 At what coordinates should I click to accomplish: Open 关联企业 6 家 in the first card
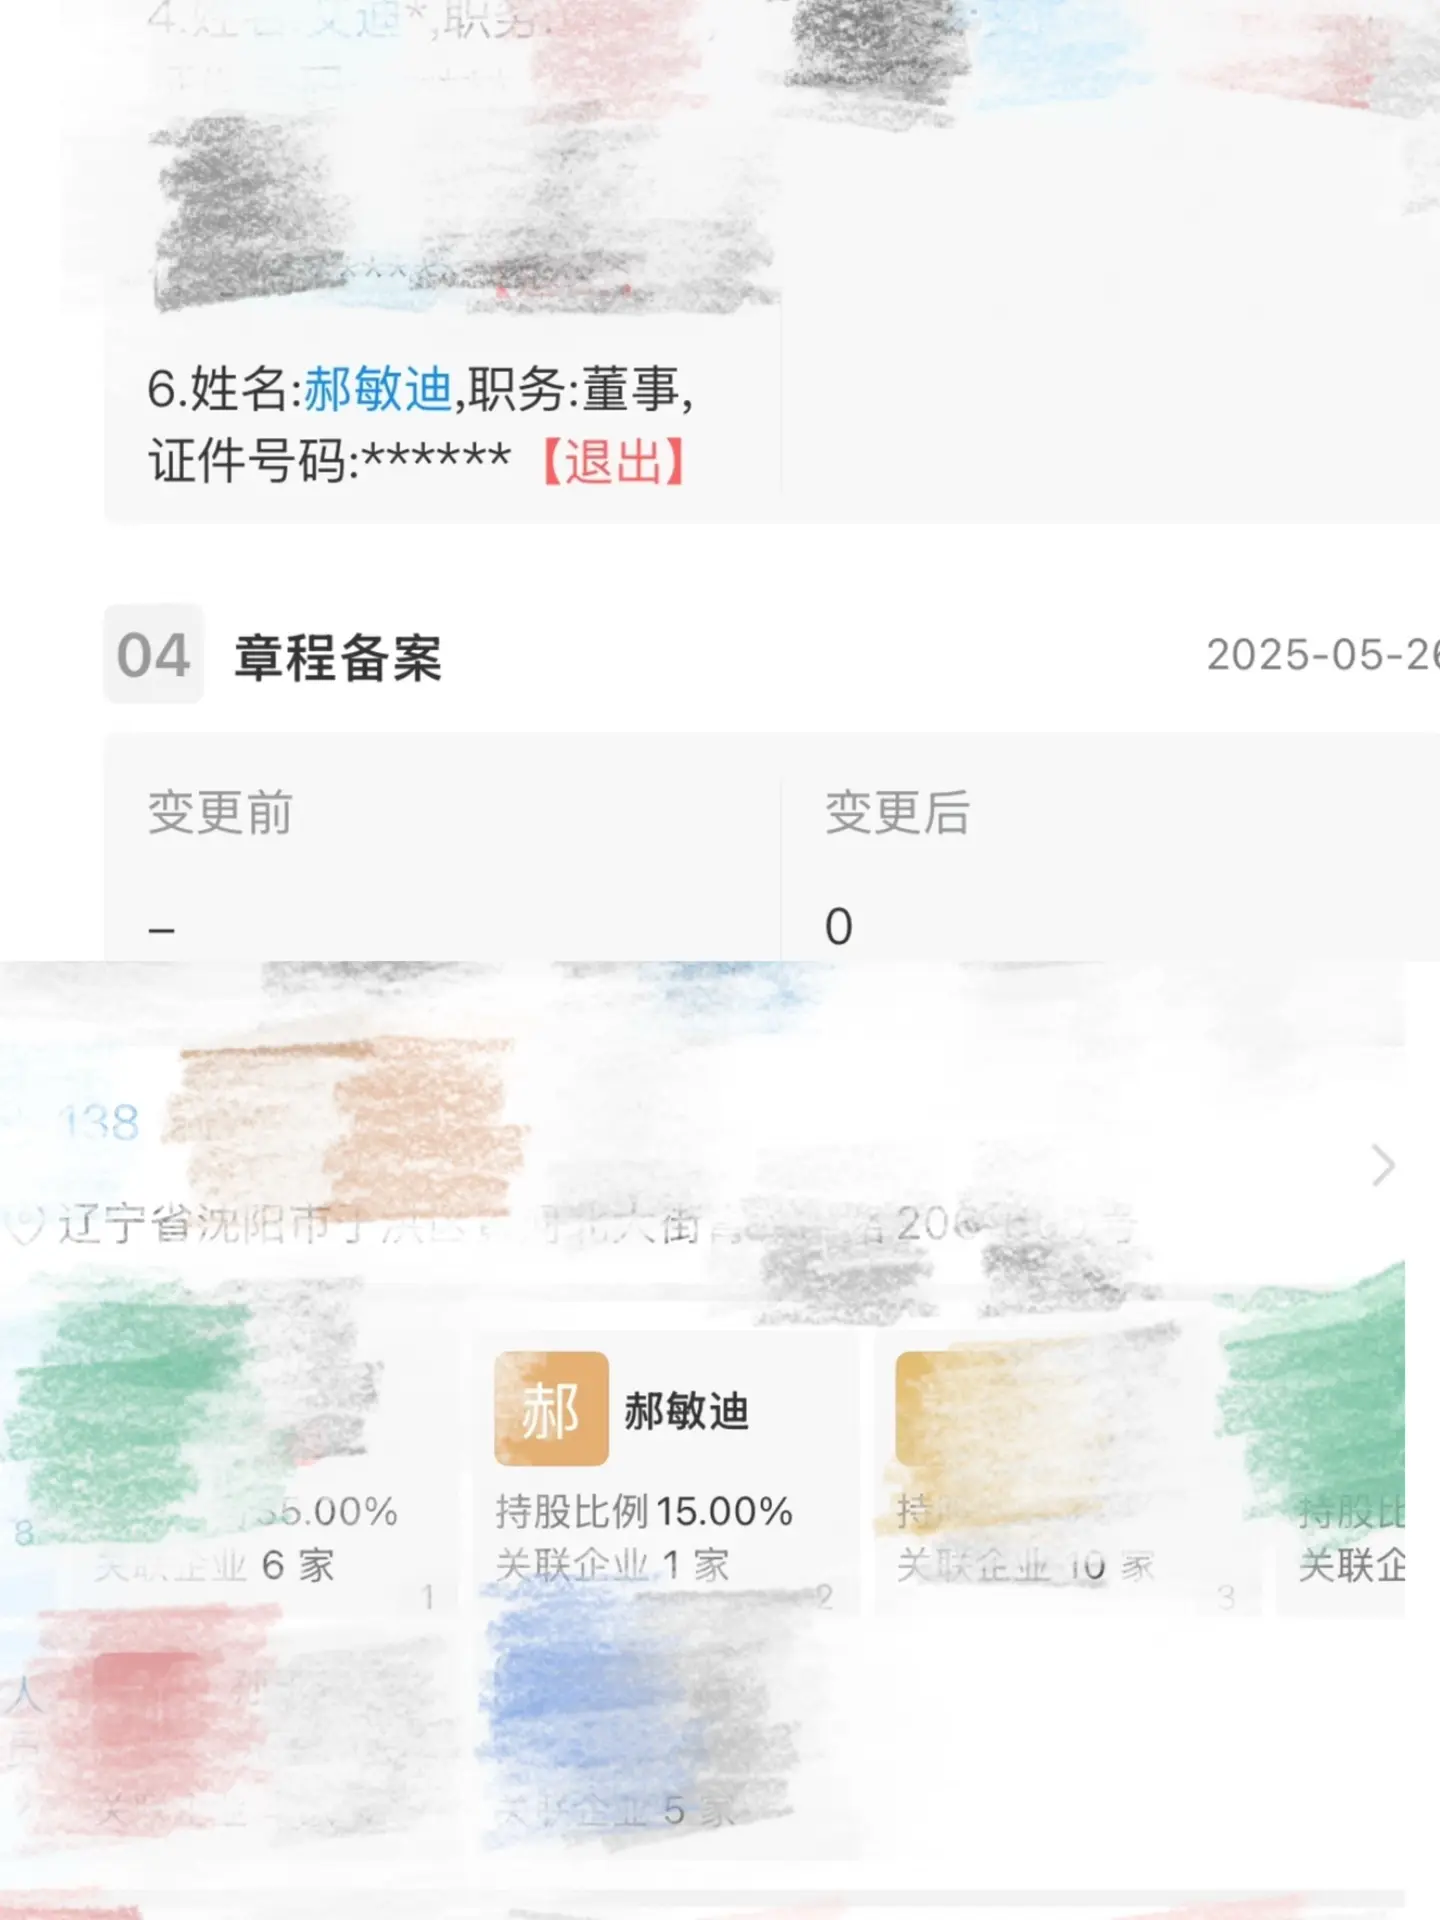pos(215,1566)
